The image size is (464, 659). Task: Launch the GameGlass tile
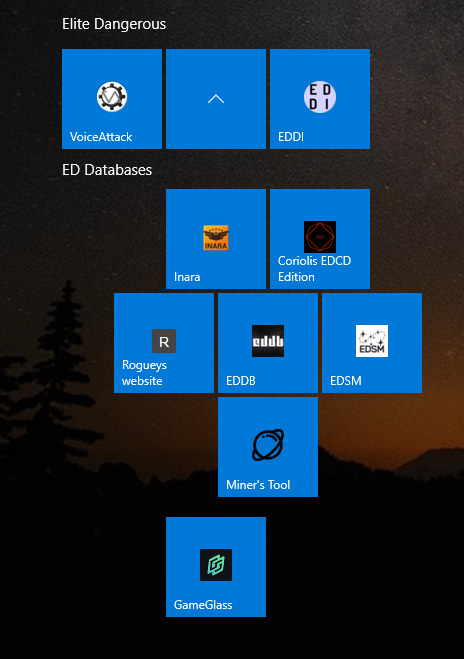(216, 567)
